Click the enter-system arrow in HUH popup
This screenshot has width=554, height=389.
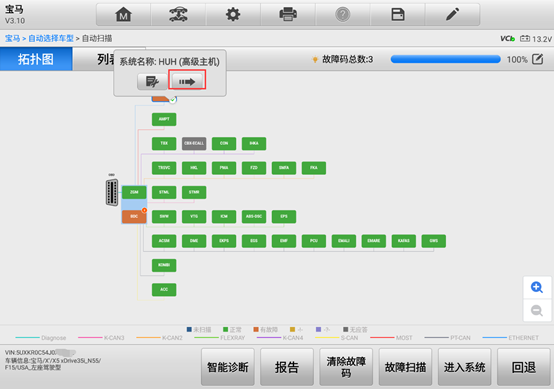point(187,82)
